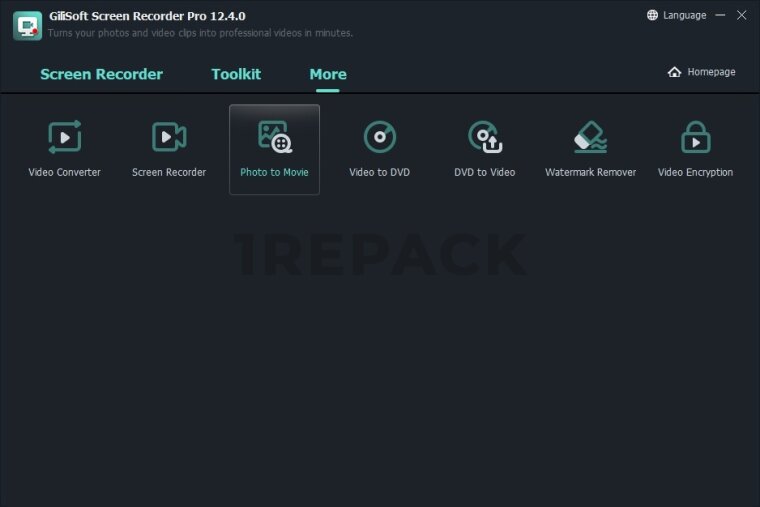Screen dimensions: 760x507
Task: Click the DVD to Video text label
Action: point(485,172)
